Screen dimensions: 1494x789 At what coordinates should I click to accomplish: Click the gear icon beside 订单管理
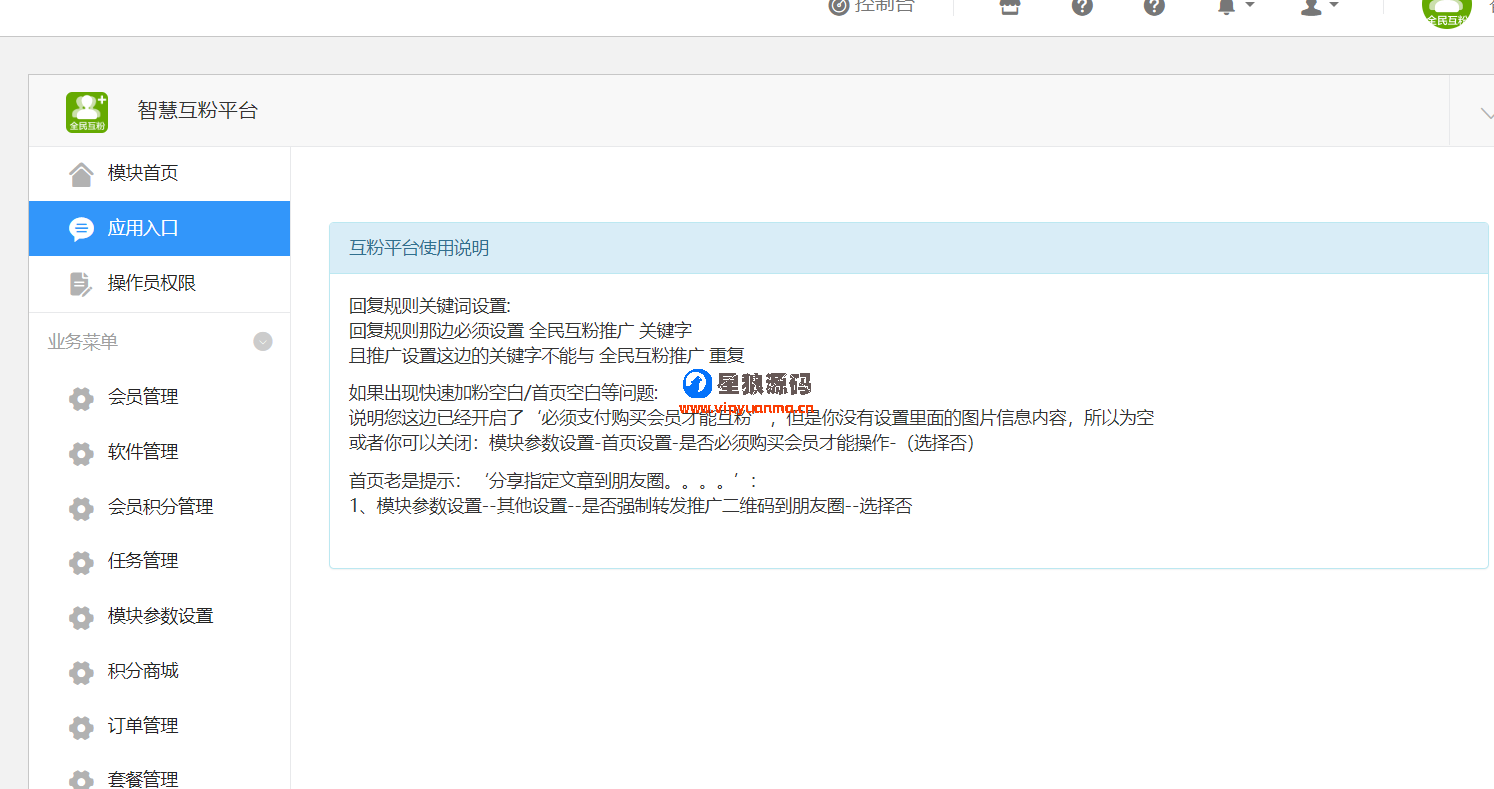click(x=81, y=727)
